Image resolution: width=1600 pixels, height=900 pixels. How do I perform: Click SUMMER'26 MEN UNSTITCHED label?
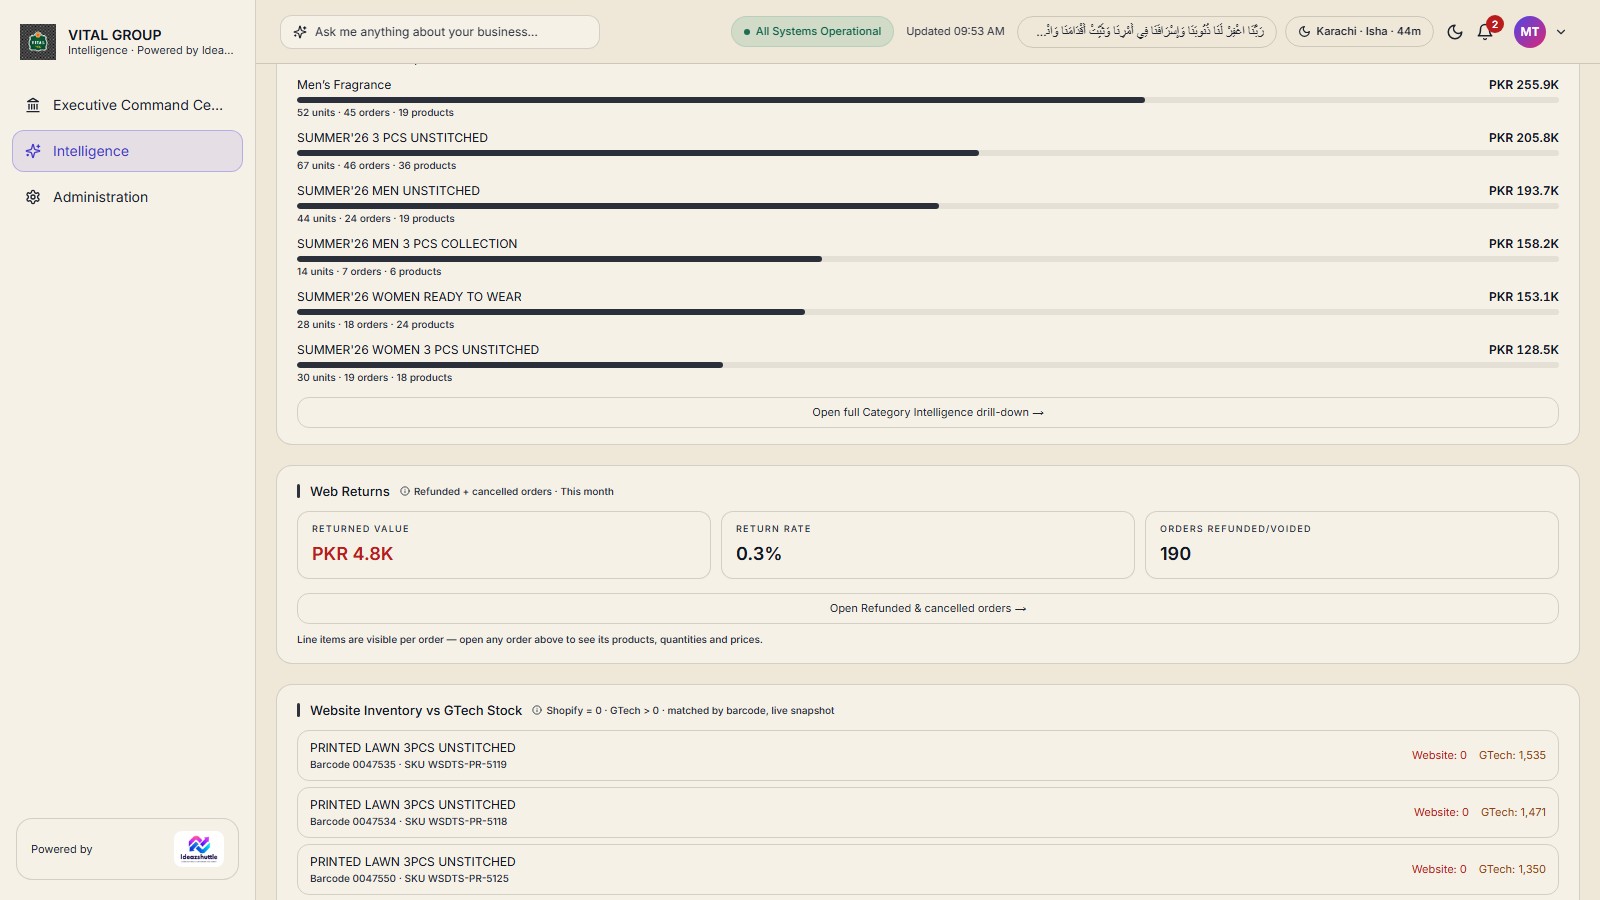click(388, 191)
